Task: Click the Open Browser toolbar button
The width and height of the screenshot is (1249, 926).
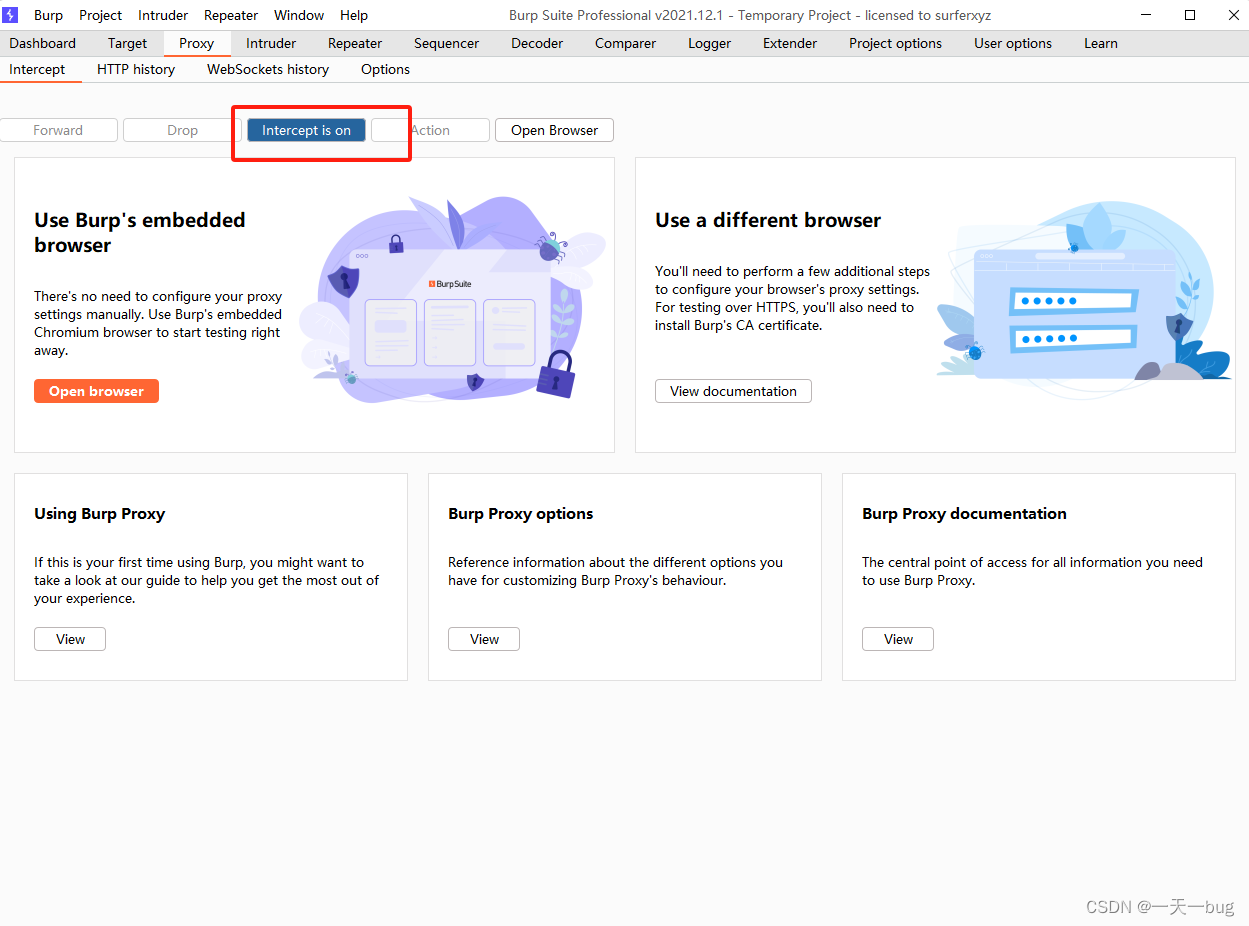Action: click(x=554, y=130)
